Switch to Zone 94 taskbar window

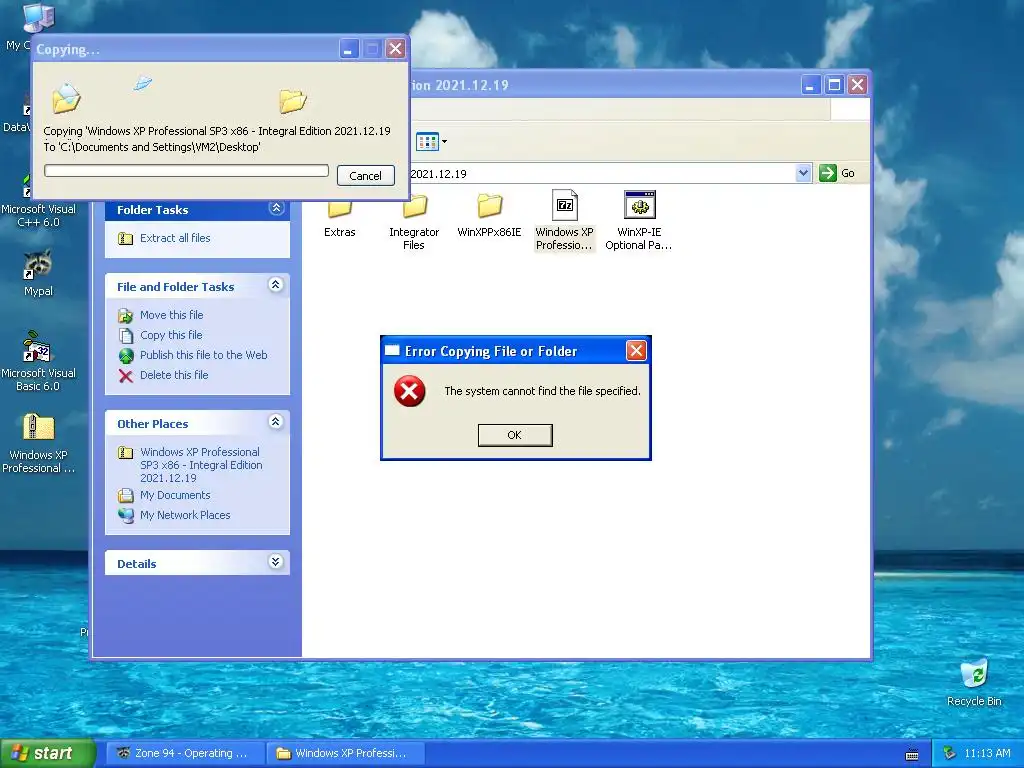tap(185, 753)
